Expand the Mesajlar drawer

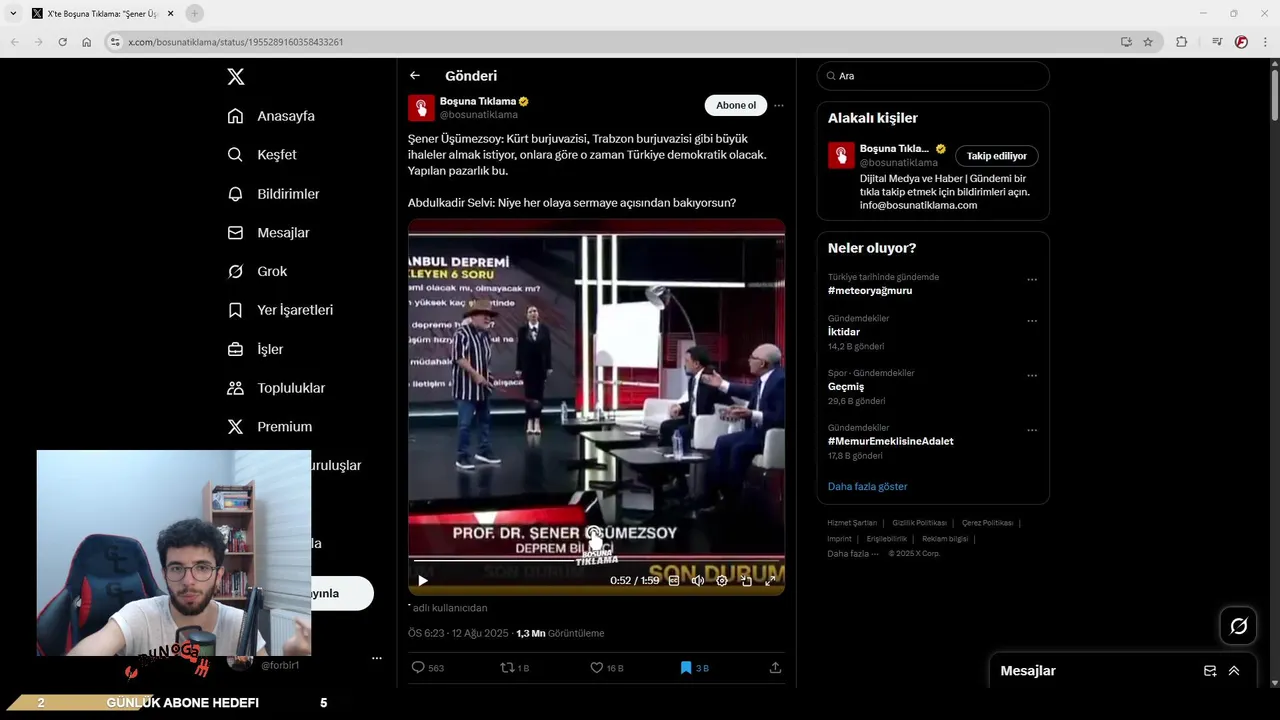click(1234, 671)
